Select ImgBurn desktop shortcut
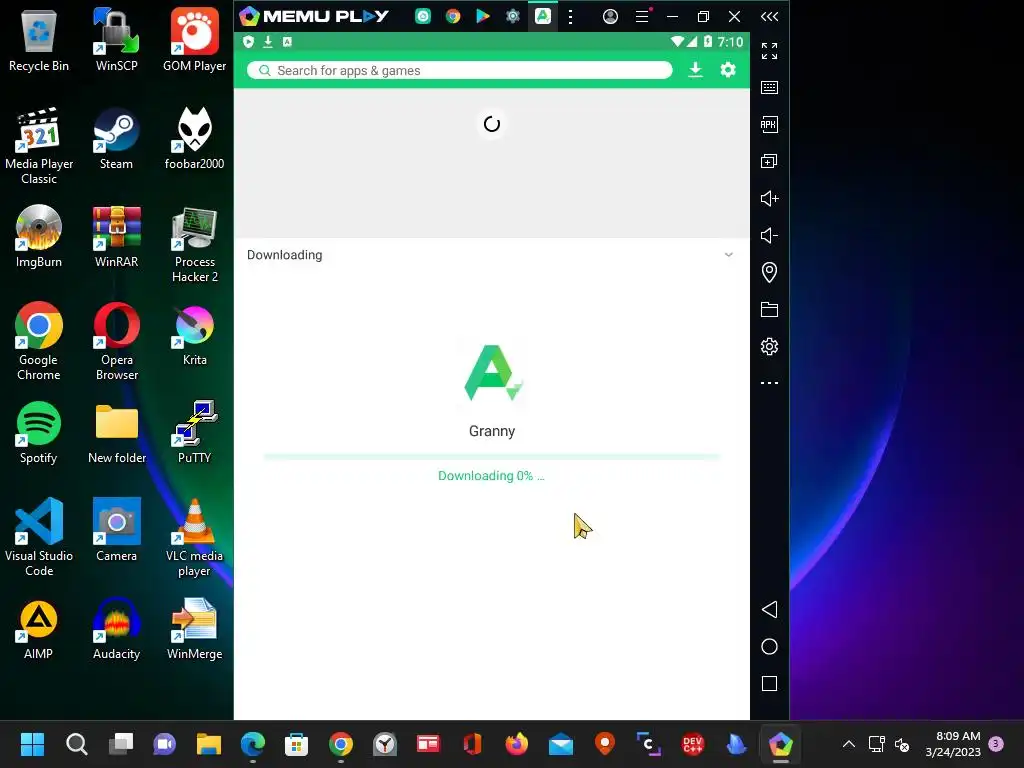 [x=39, y=236]
